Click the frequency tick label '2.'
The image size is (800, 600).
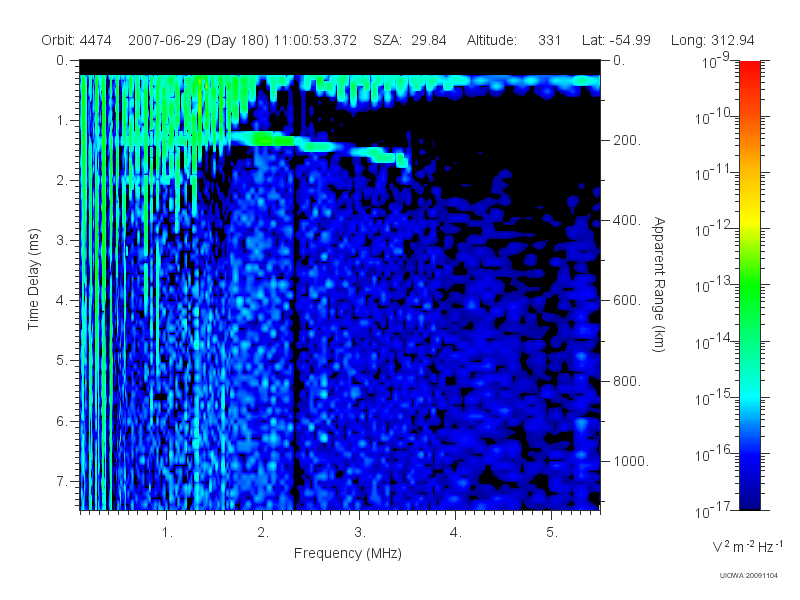[x=263, y=533]
